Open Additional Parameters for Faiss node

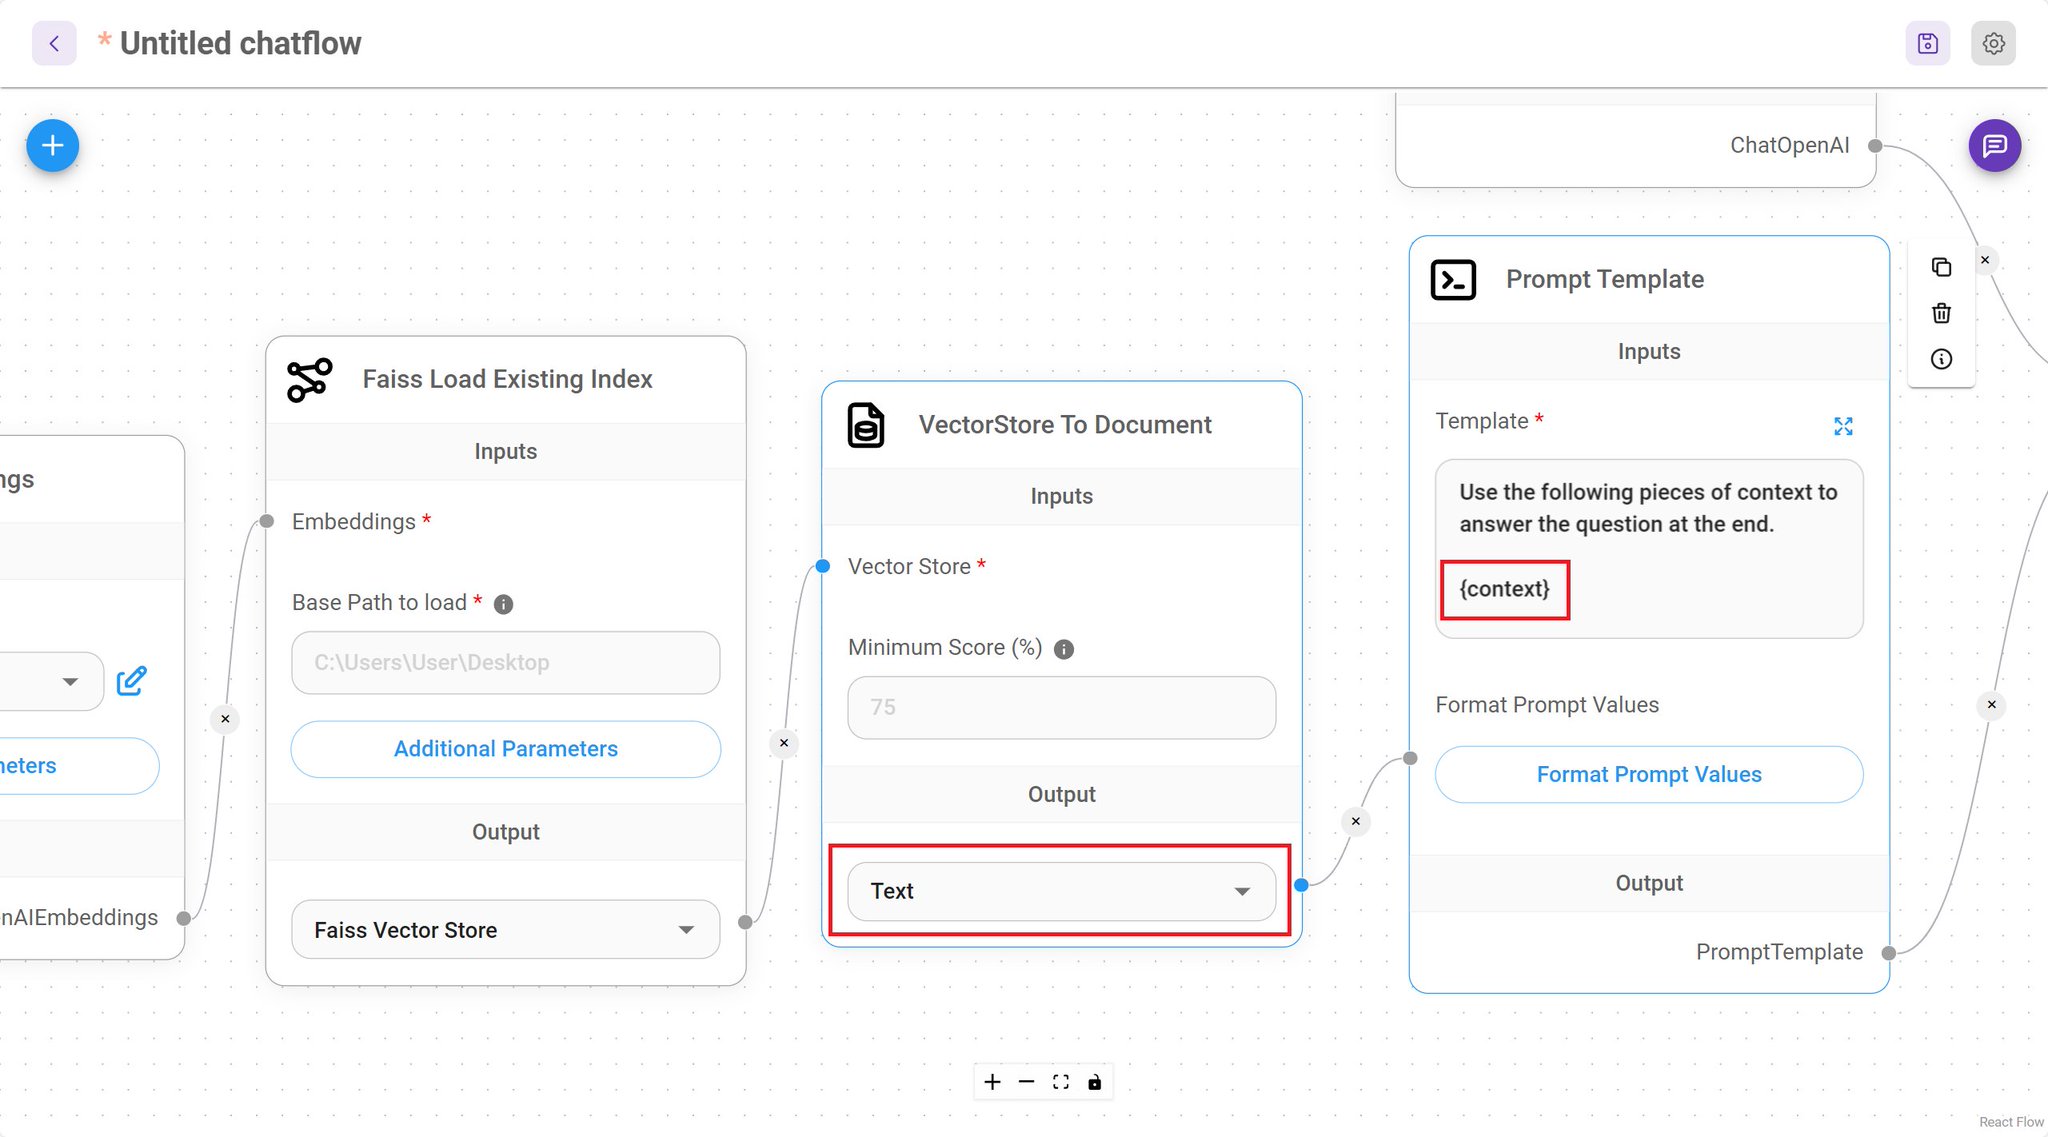pos(505,749)
